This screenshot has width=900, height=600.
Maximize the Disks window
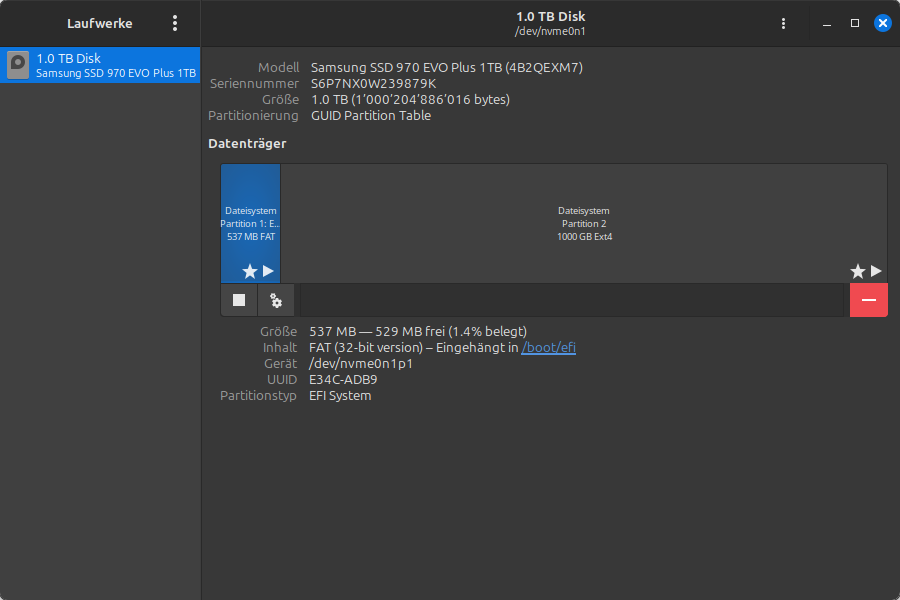pos(855,23)
